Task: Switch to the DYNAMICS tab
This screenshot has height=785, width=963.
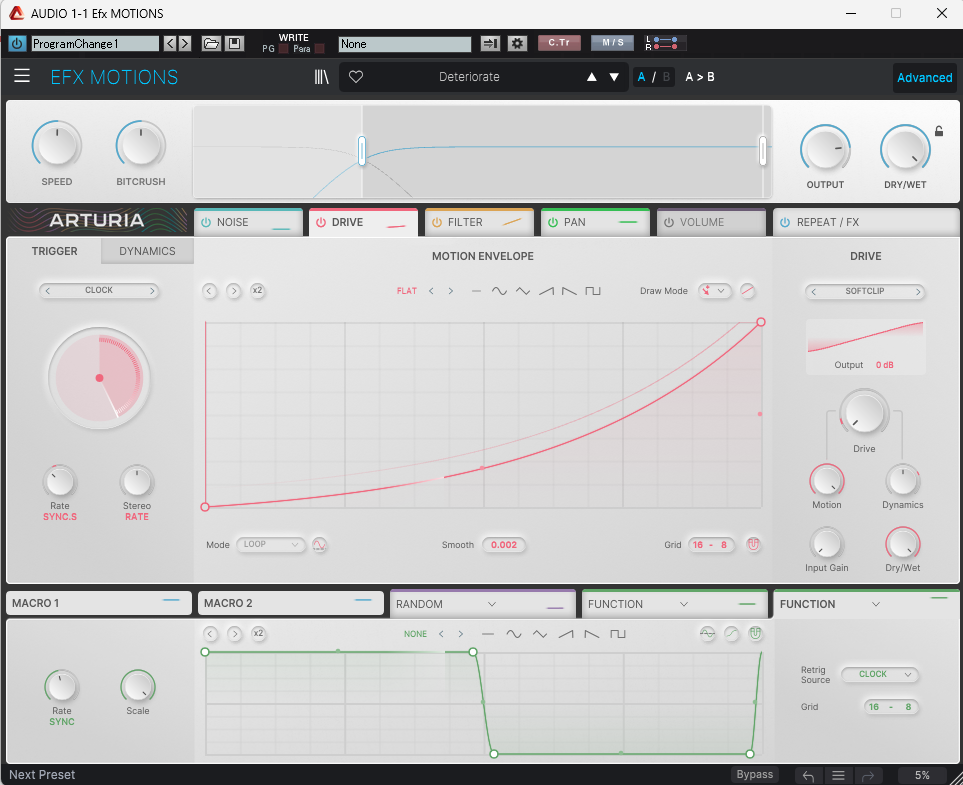Action: coord(147,251)
